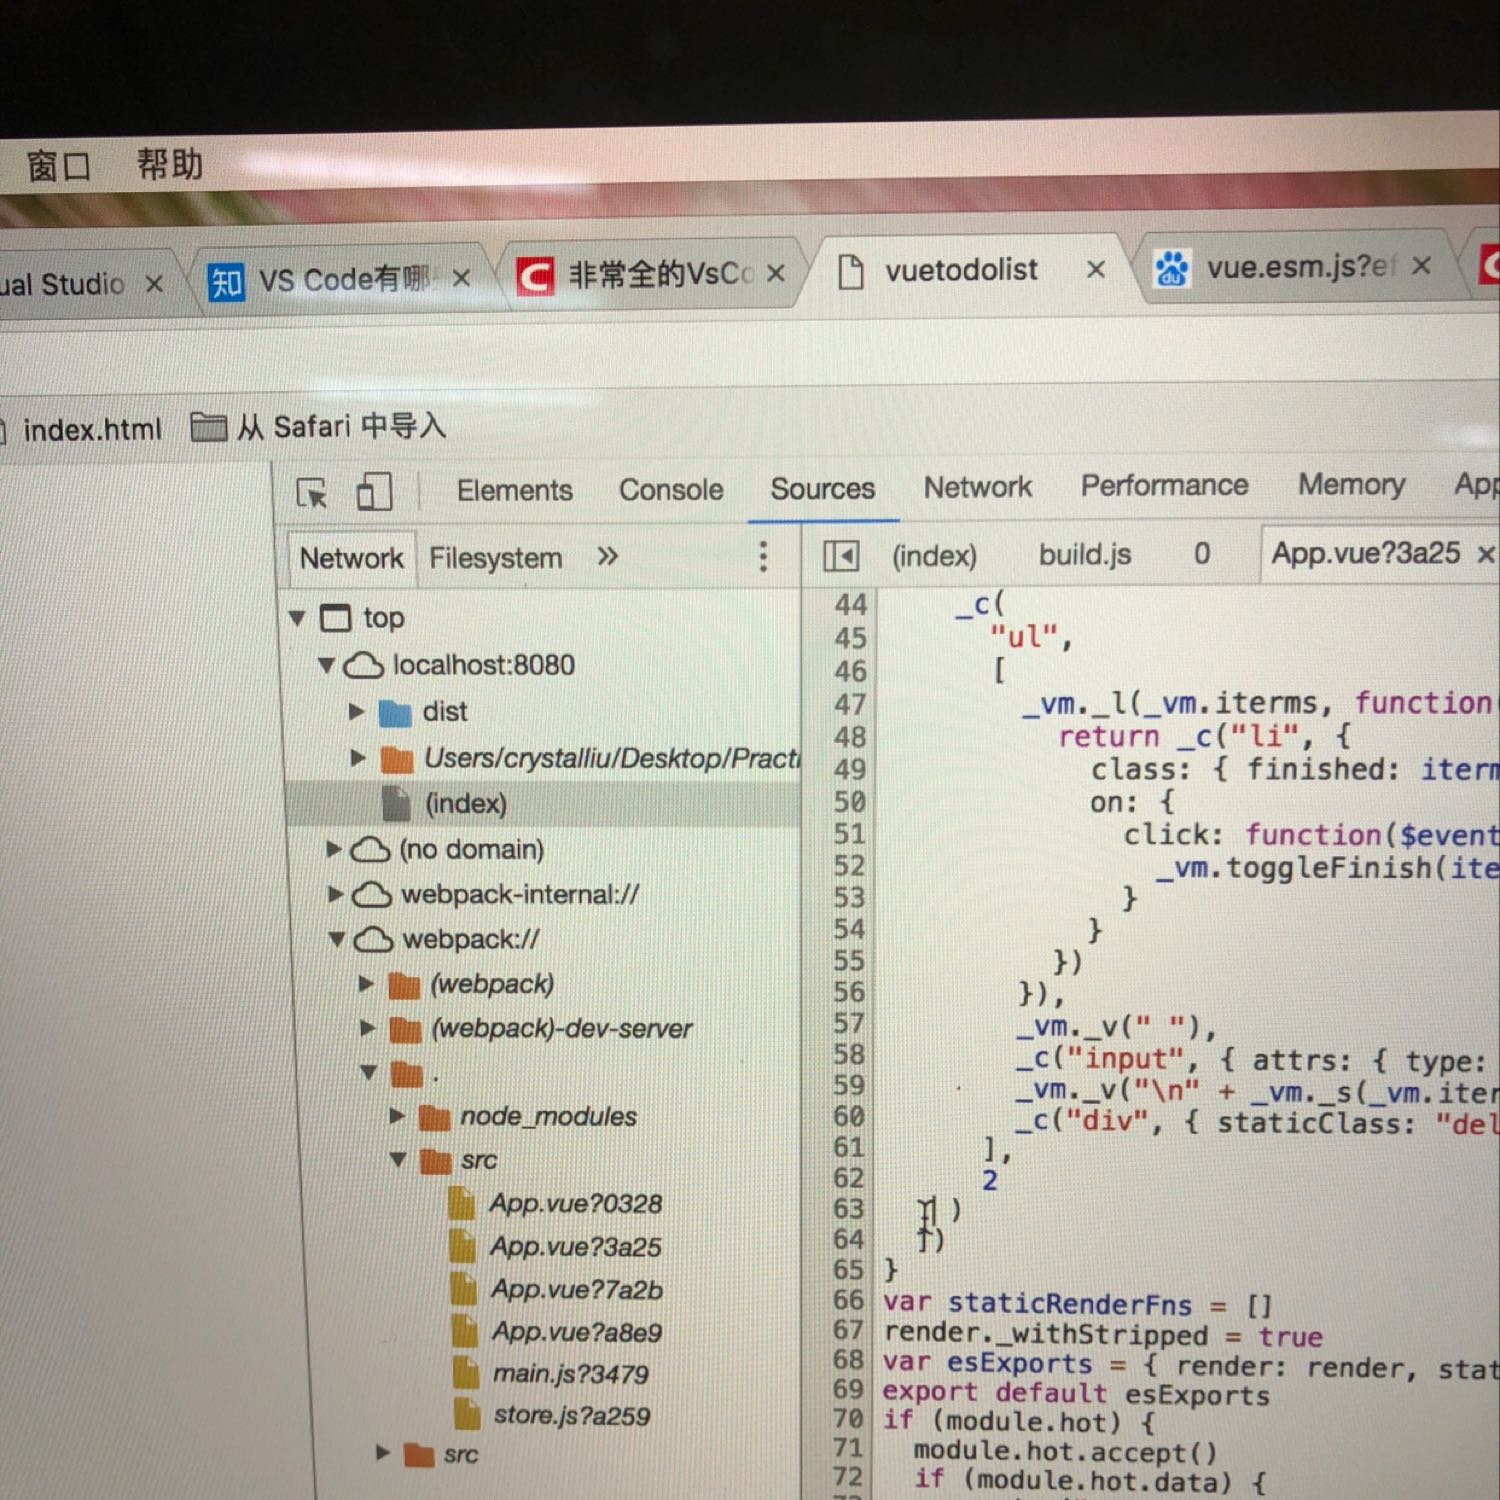
Task: Collapse the expanded src folder arrow
Action: click(398, 1160)
